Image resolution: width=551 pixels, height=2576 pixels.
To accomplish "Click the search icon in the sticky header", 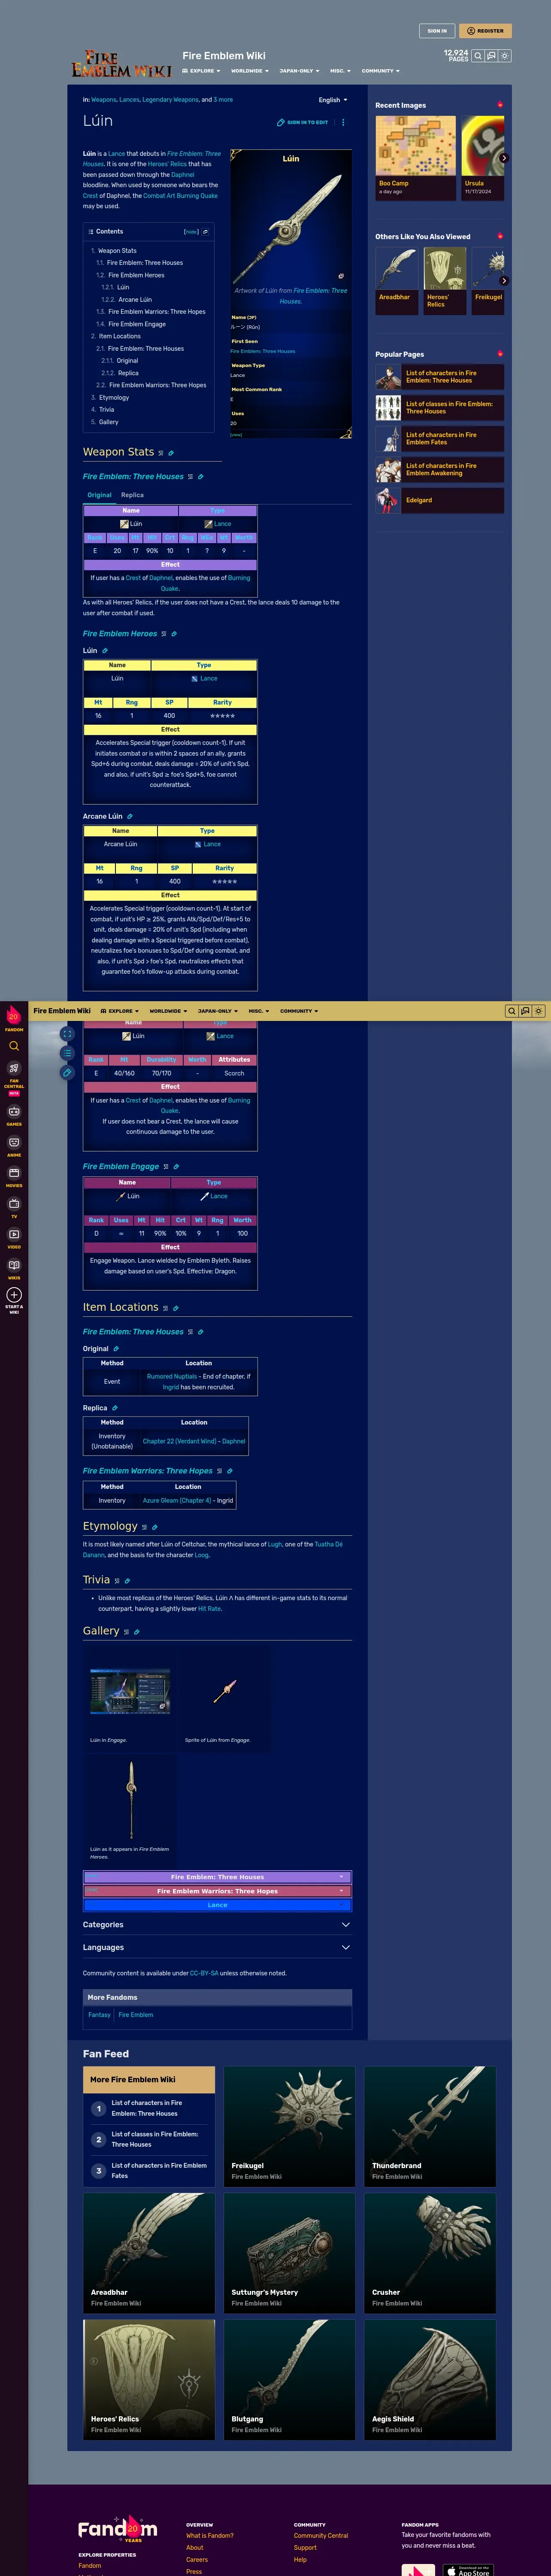I will pyautogui.click(x=511, y=1011).
